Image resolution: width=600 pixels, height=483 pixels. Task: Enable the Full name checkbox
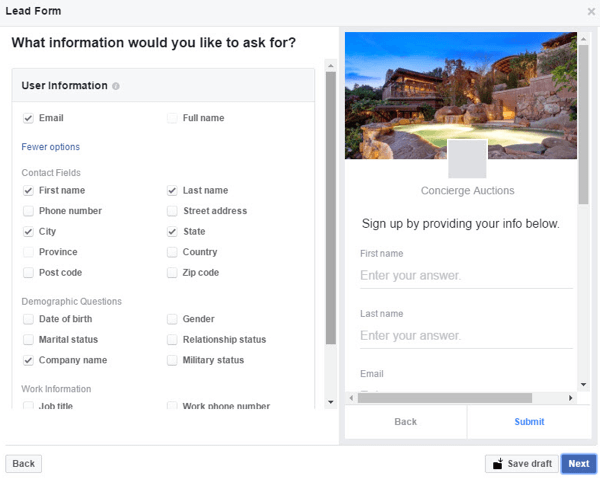pyautogui.click(x=172, y=118)
